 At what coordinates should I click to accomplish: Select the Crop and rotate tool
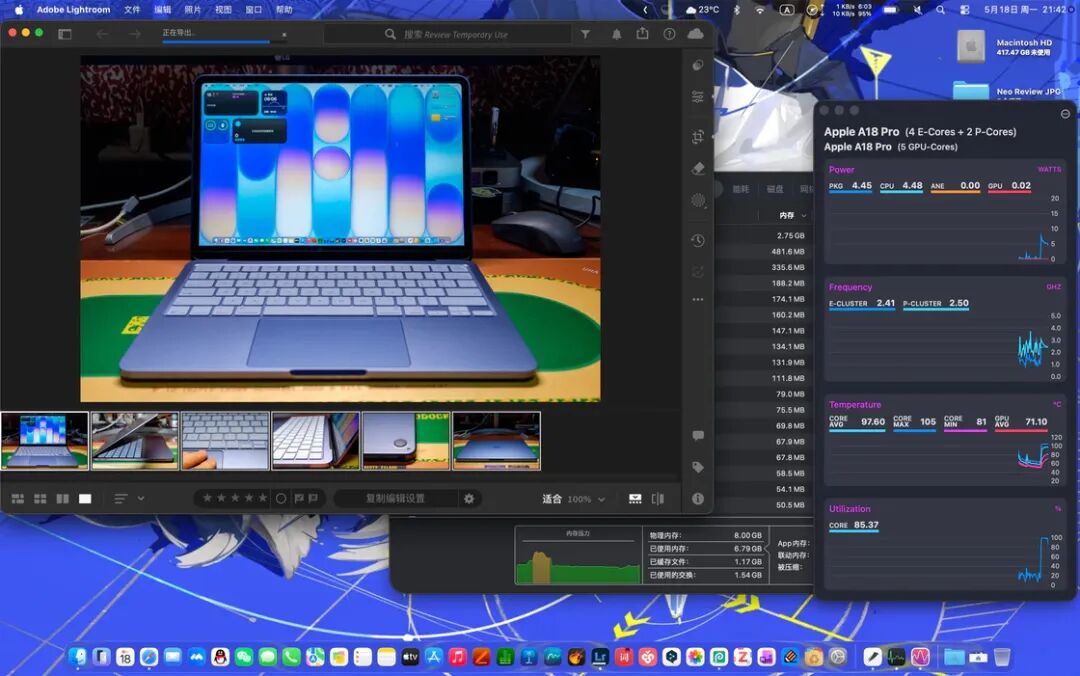[x=698, y=136]
